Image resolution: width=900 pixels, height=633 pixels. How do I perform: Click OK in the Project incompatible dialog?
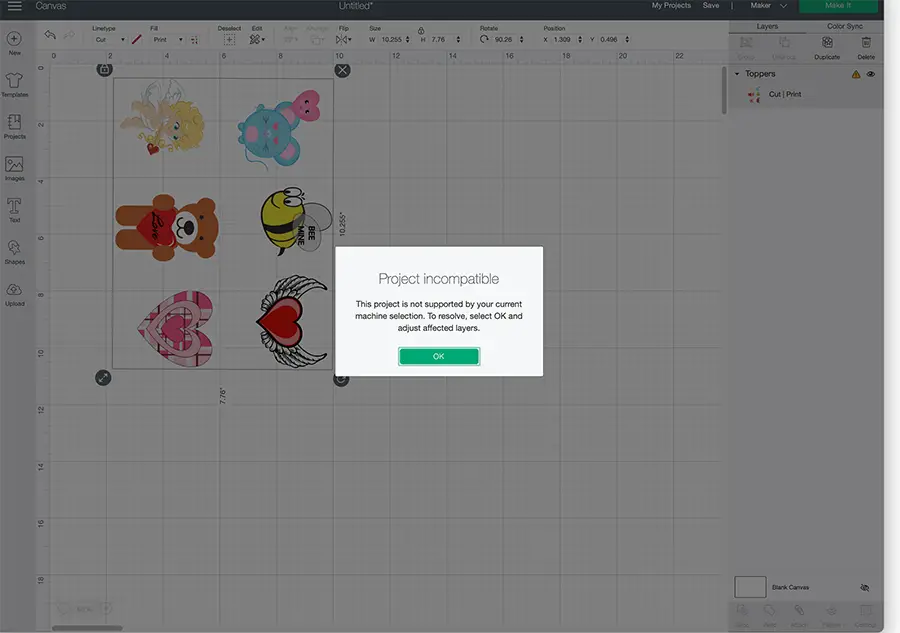coord(439,356)
